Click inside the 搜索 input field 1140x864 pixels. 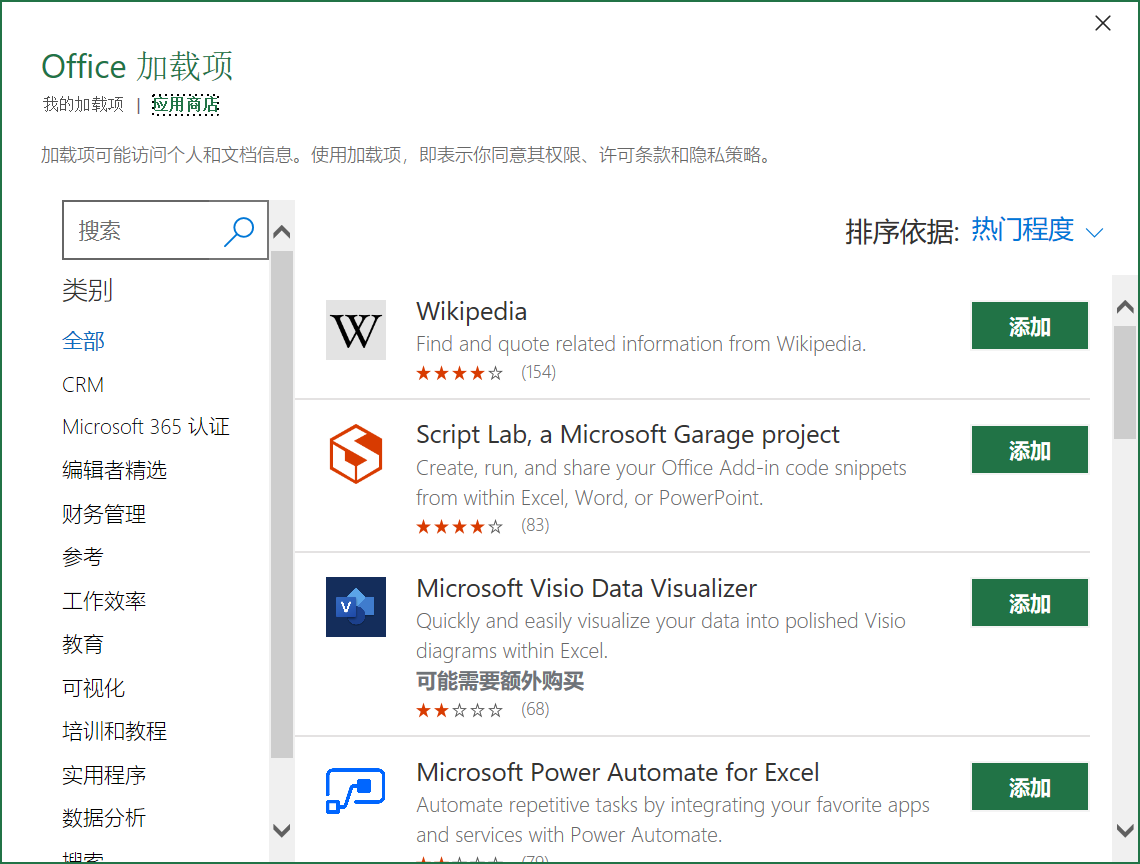click(x=140, y=230)
